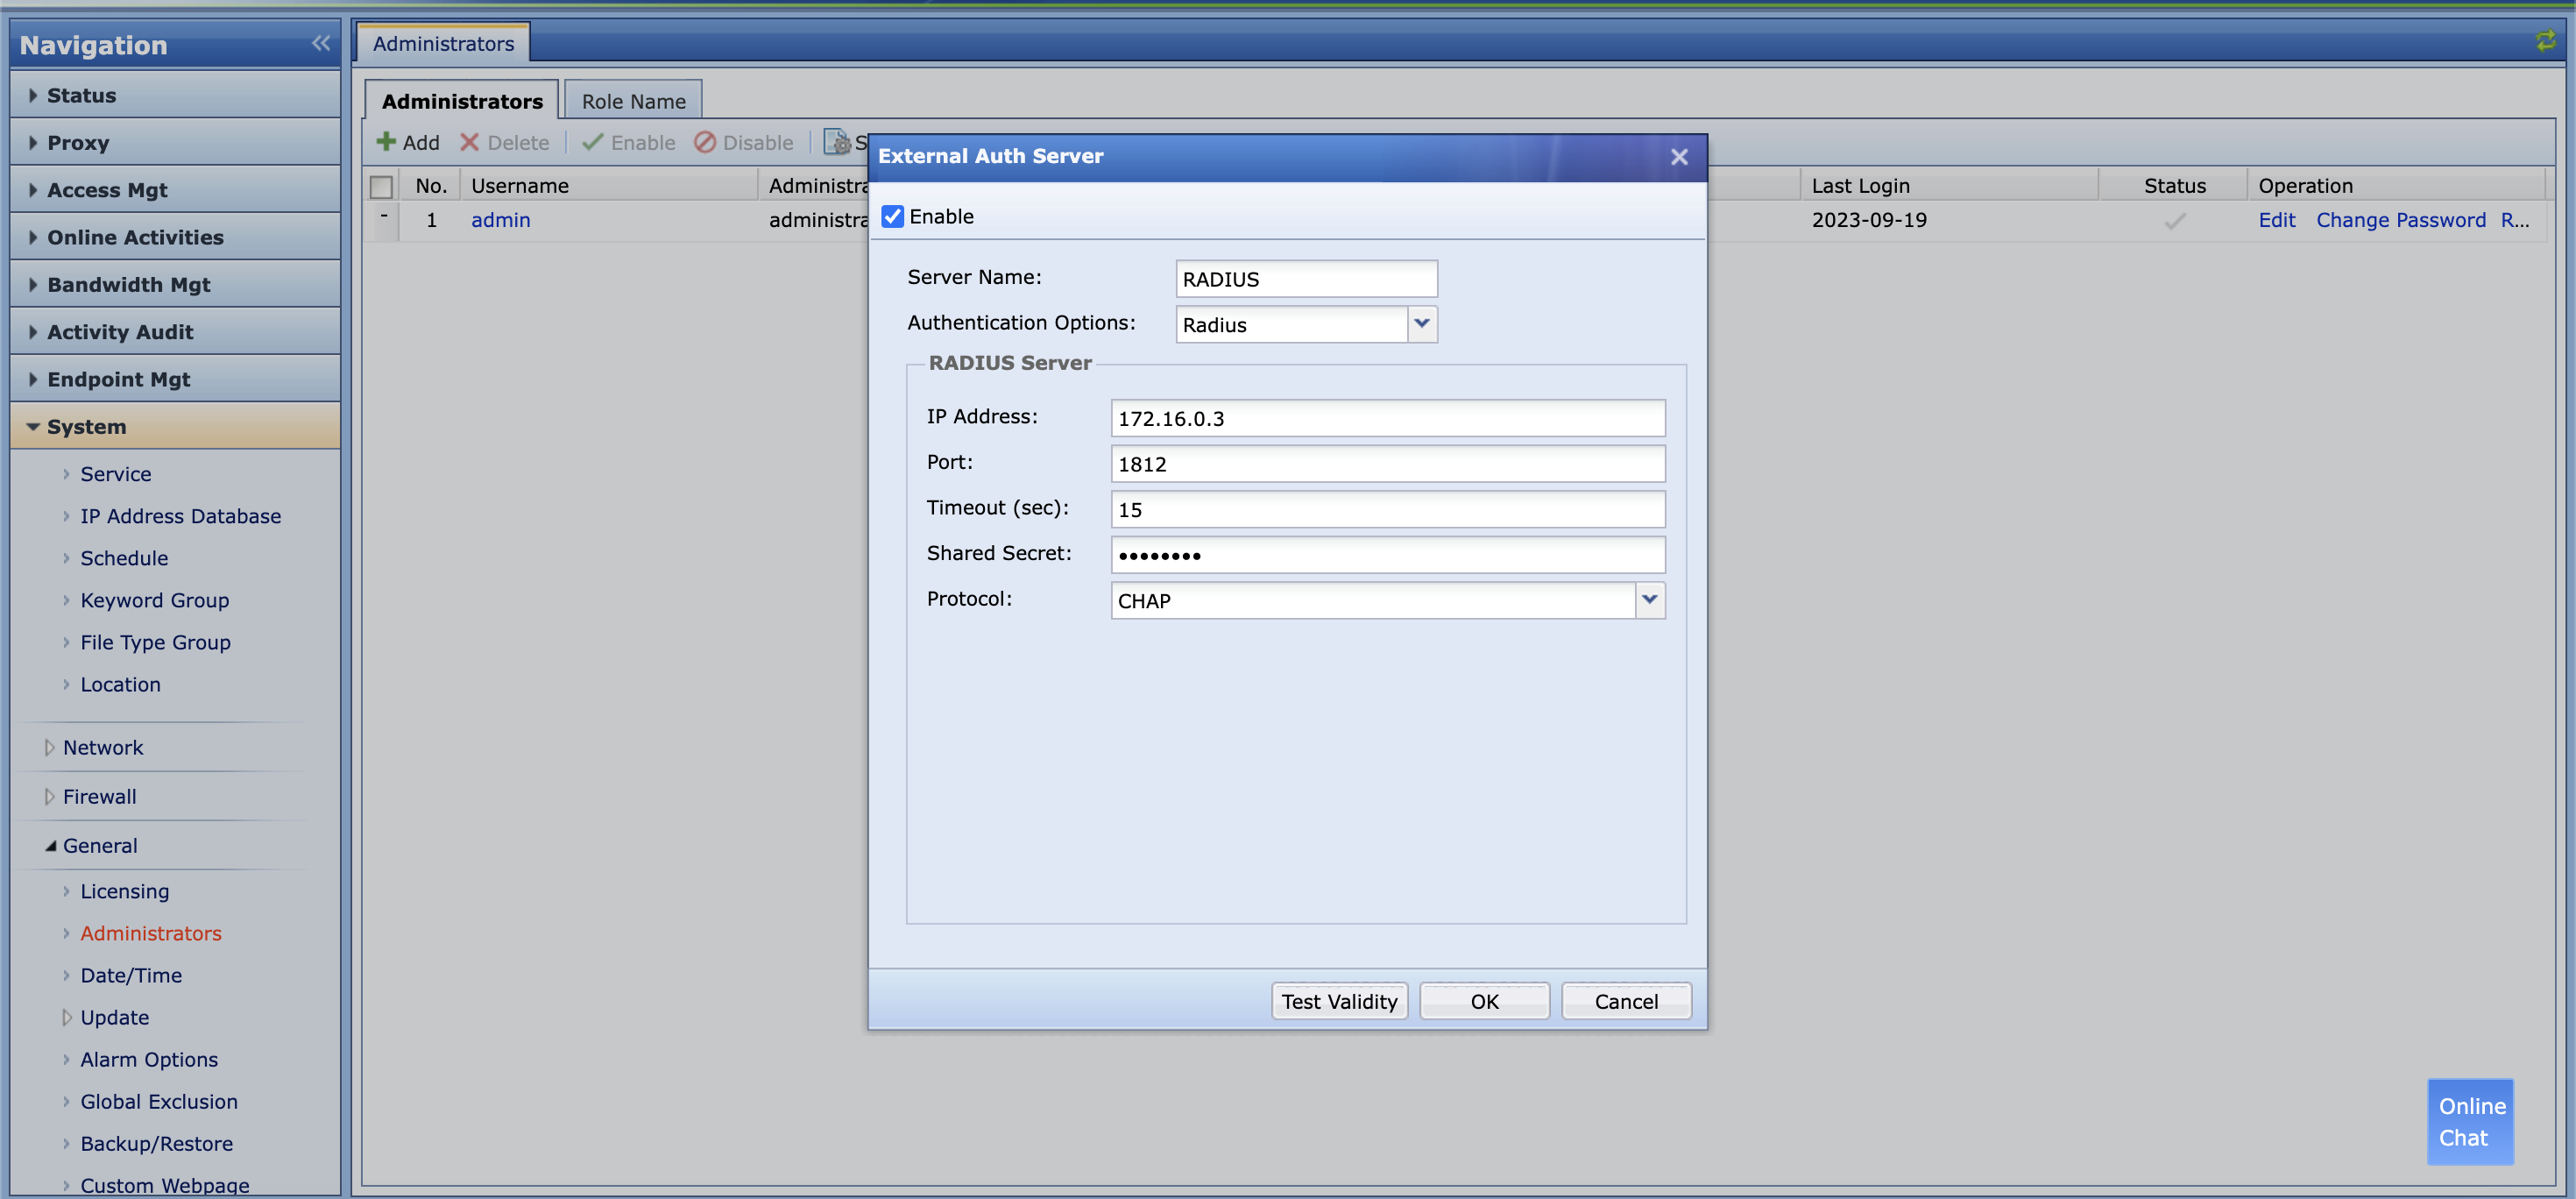Viewport: 2576px width, 1199px height.
Task: Open the Online Chat widget
Action: tap(2470, 1121)
